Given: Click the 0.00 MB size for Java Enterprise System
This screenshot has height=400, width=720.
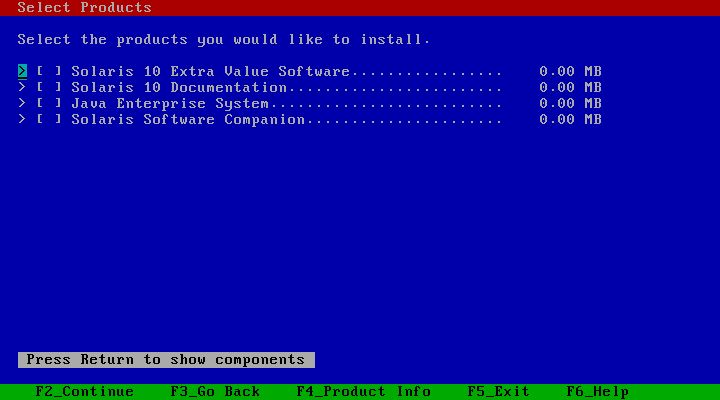Looking at the screenshot, I should [570, 103].
